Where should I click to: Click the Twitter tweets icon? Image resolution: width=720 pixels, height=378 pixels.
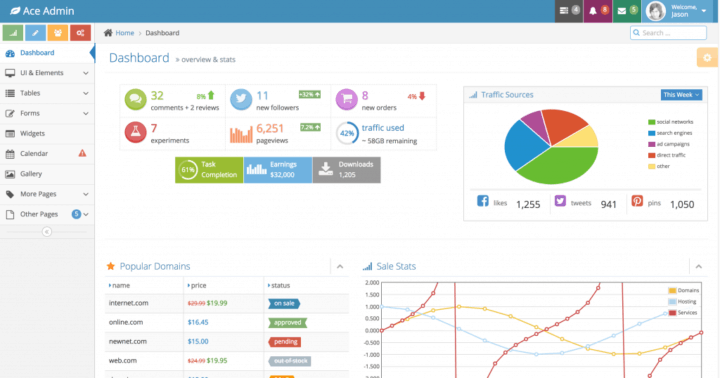(x=560, y=201)
